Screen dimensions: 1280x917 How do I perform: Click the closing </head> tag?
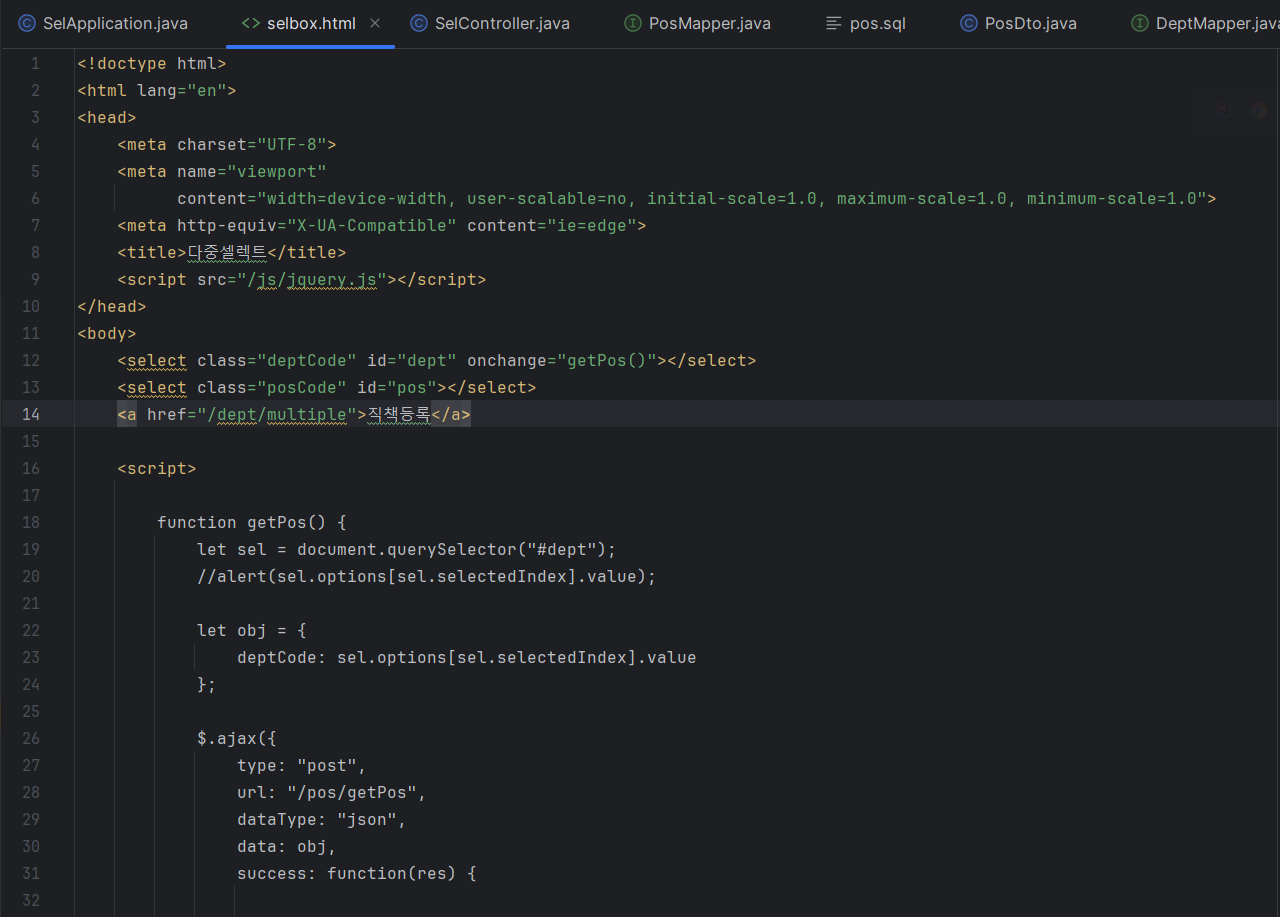coord(112,306)
